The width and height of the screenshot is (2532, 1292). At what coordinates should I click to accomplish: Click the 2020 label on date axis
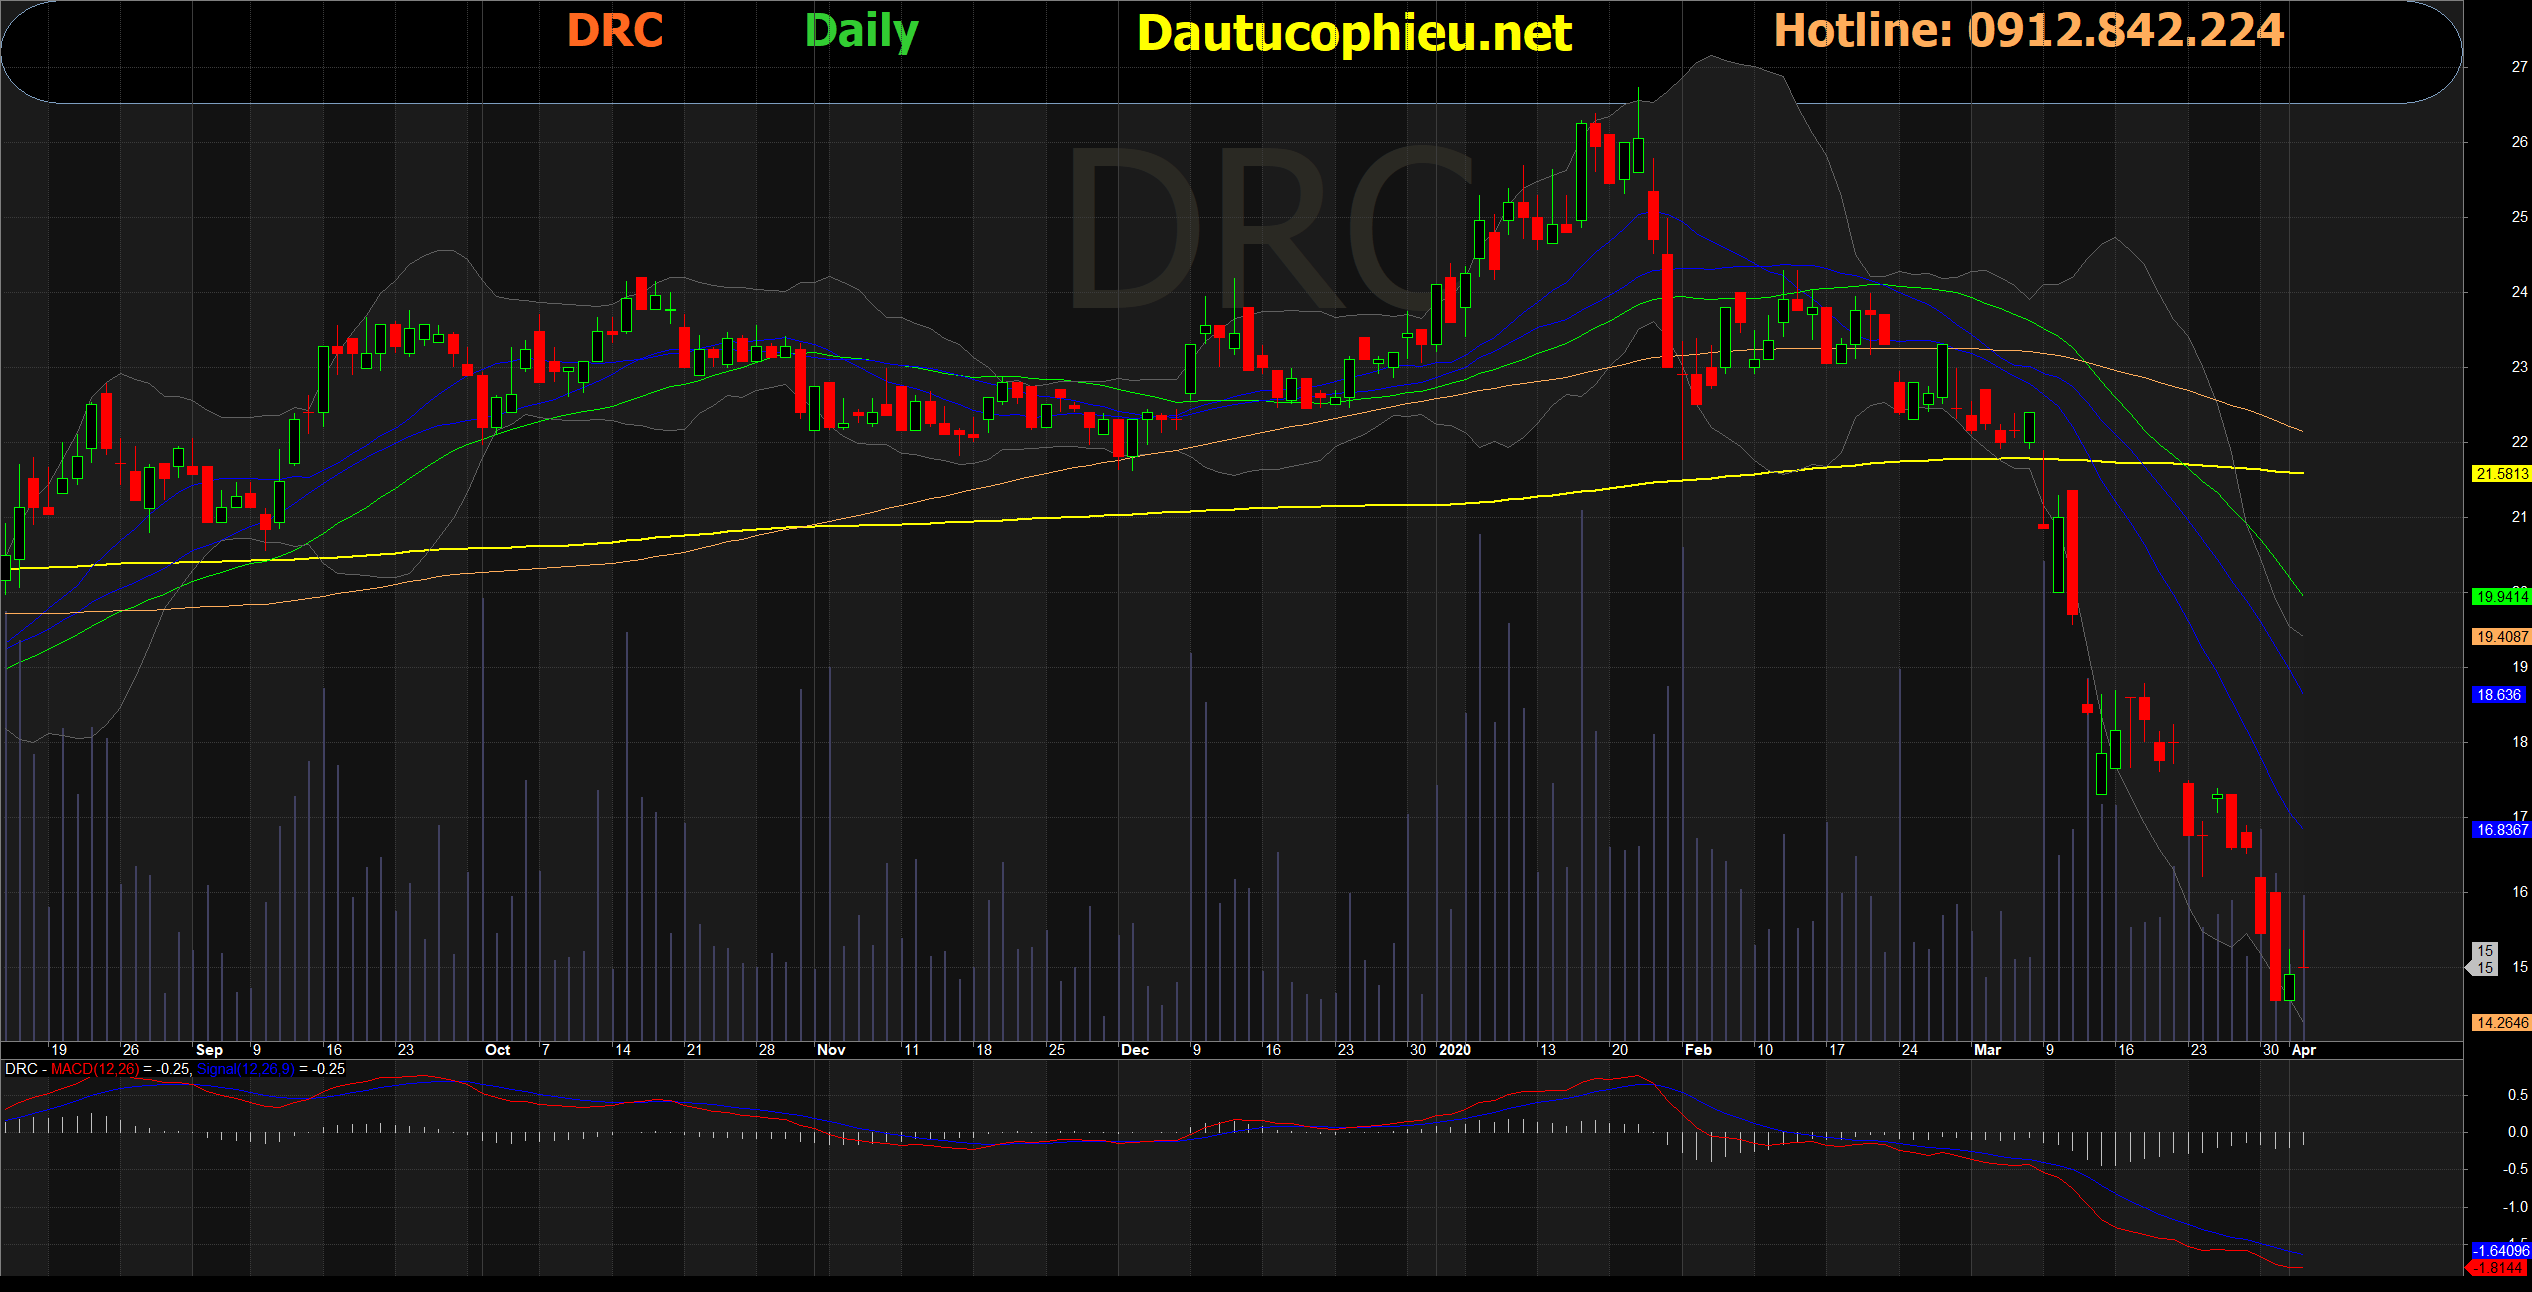point(1455,1050)
